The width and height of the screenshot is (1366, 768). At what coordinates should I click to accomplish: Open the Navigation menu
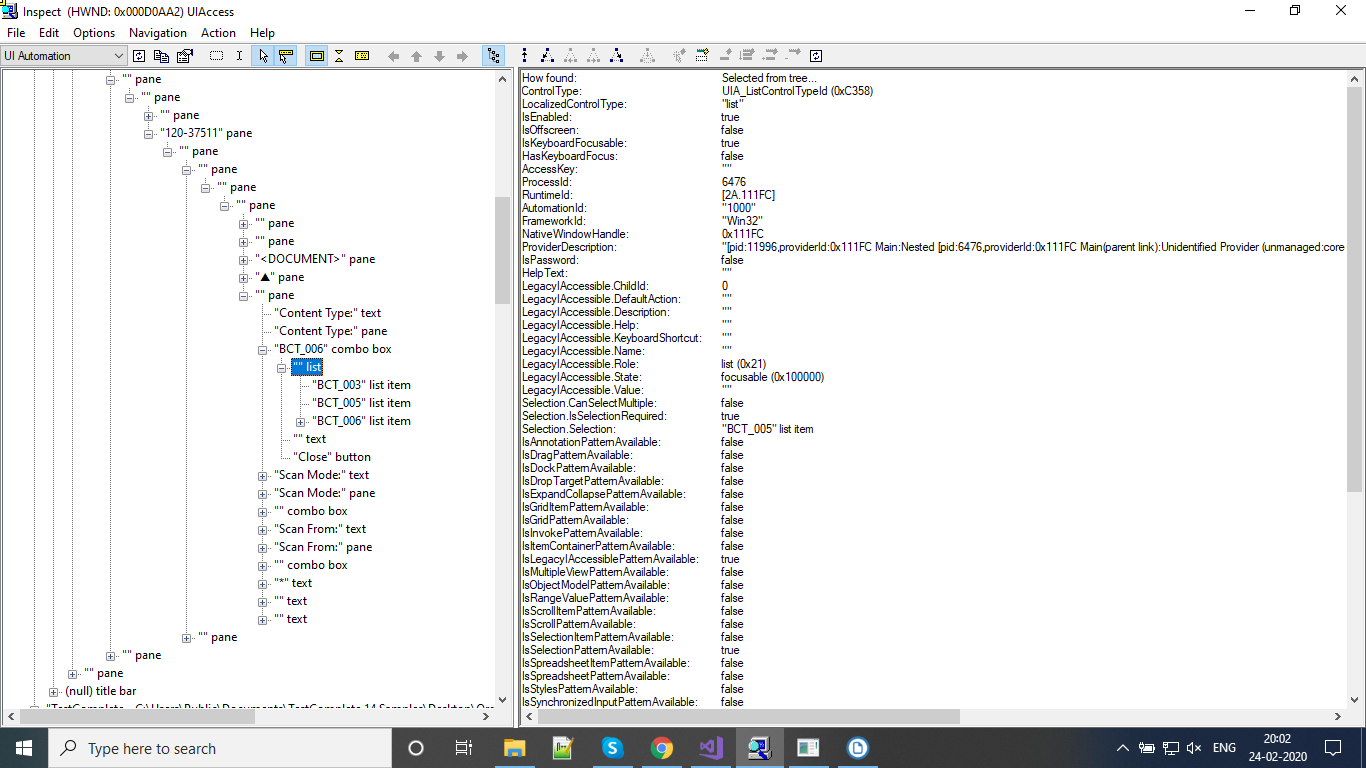click(157, 32)
